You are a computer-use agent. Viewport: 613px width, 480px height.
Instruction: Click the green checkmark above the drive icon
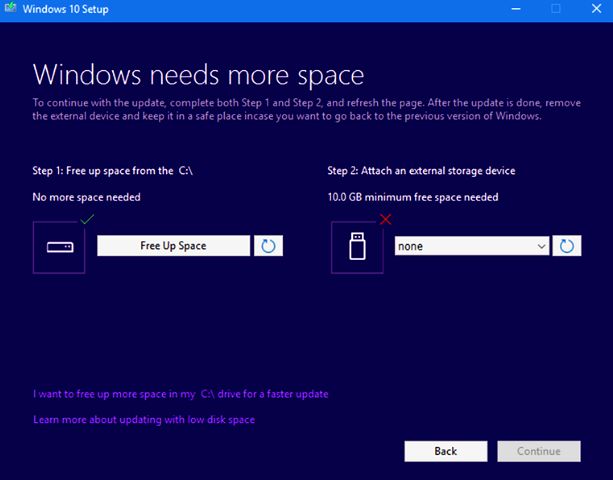point(87,219)
